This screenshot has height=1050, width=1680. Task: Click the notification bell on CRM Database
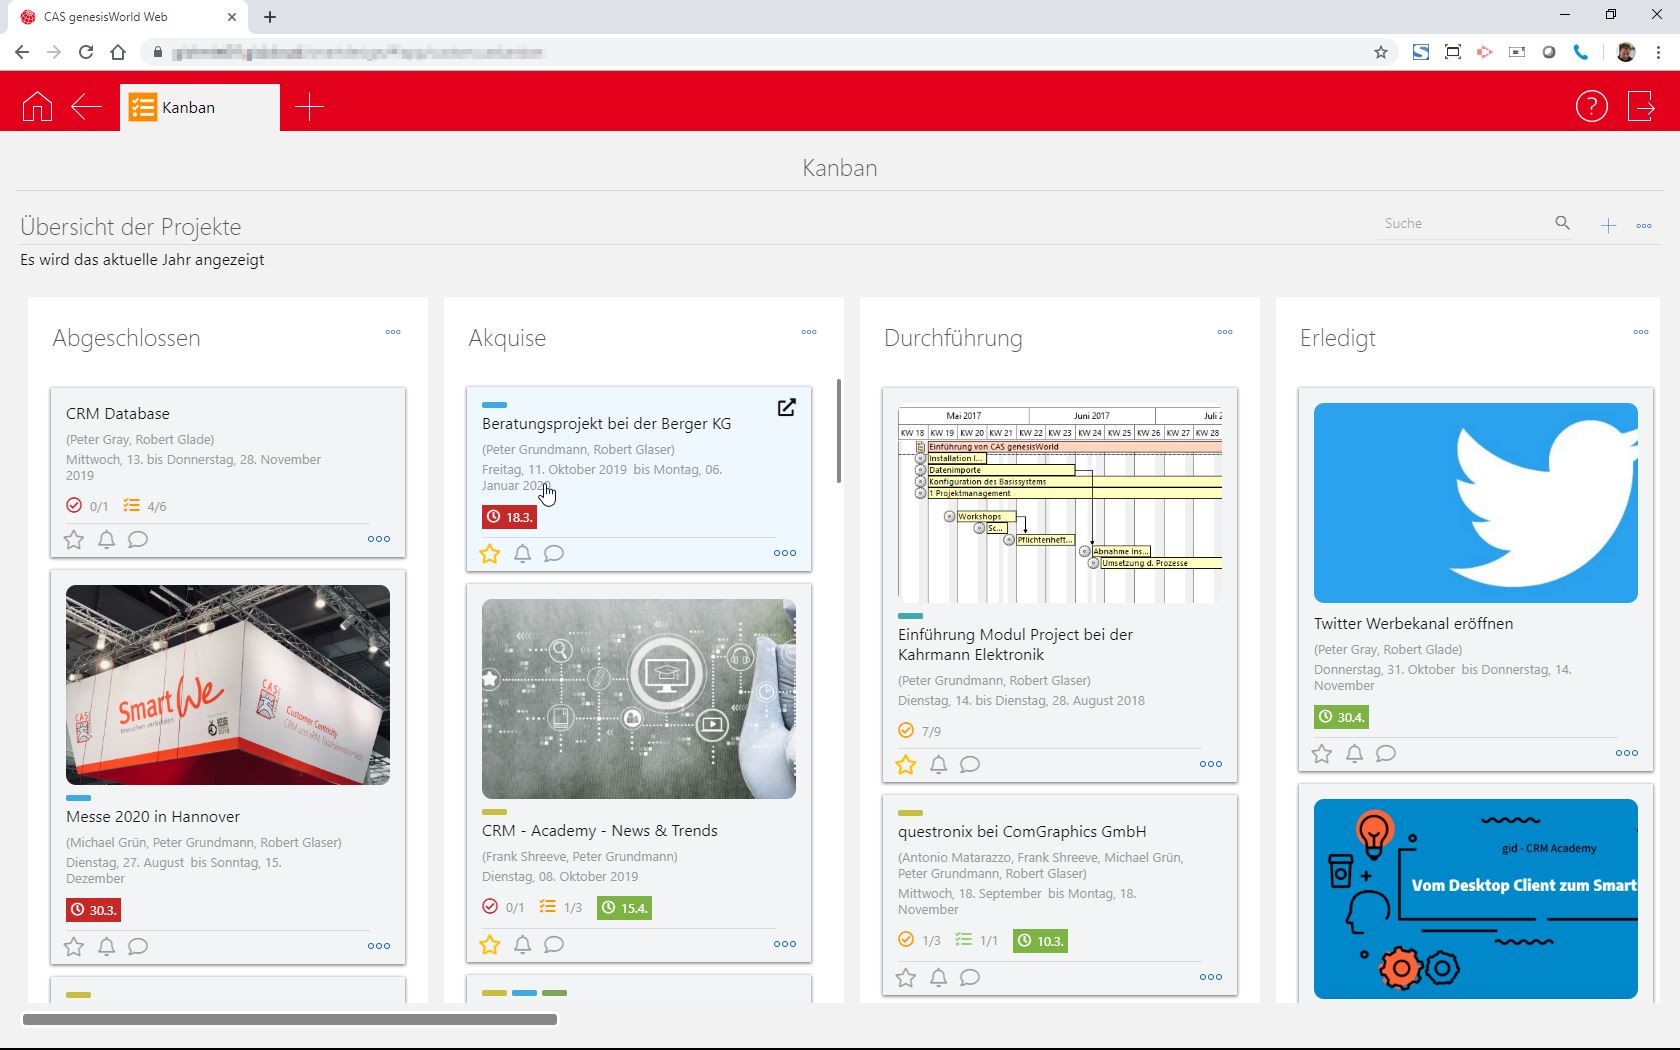pyautogui.click(x=106, y=540)
